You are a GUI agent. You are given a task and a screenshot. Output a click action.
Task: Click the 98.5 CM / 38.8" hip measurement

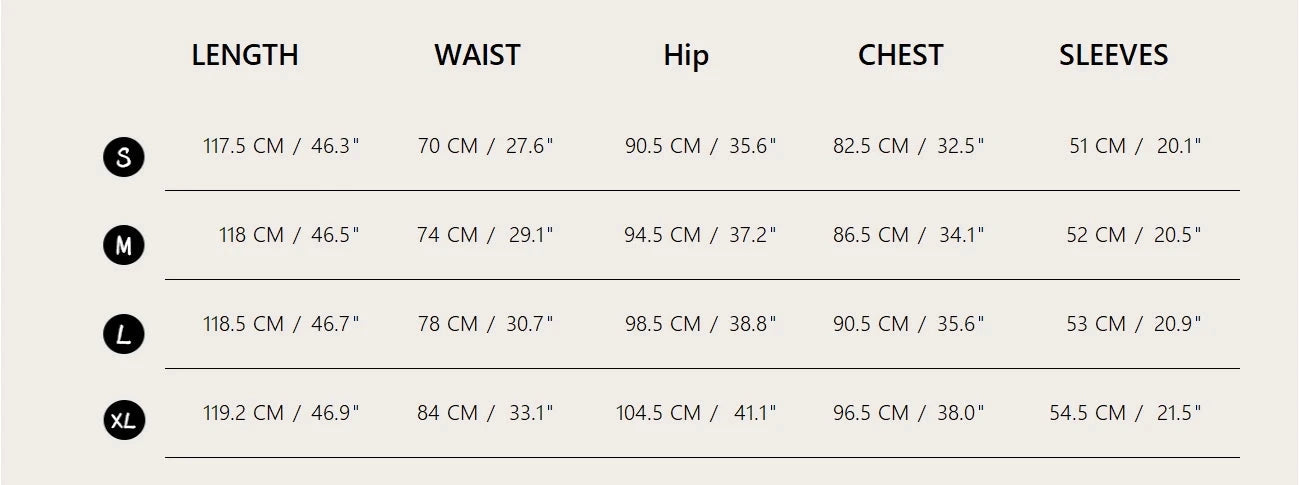point(700,324)
